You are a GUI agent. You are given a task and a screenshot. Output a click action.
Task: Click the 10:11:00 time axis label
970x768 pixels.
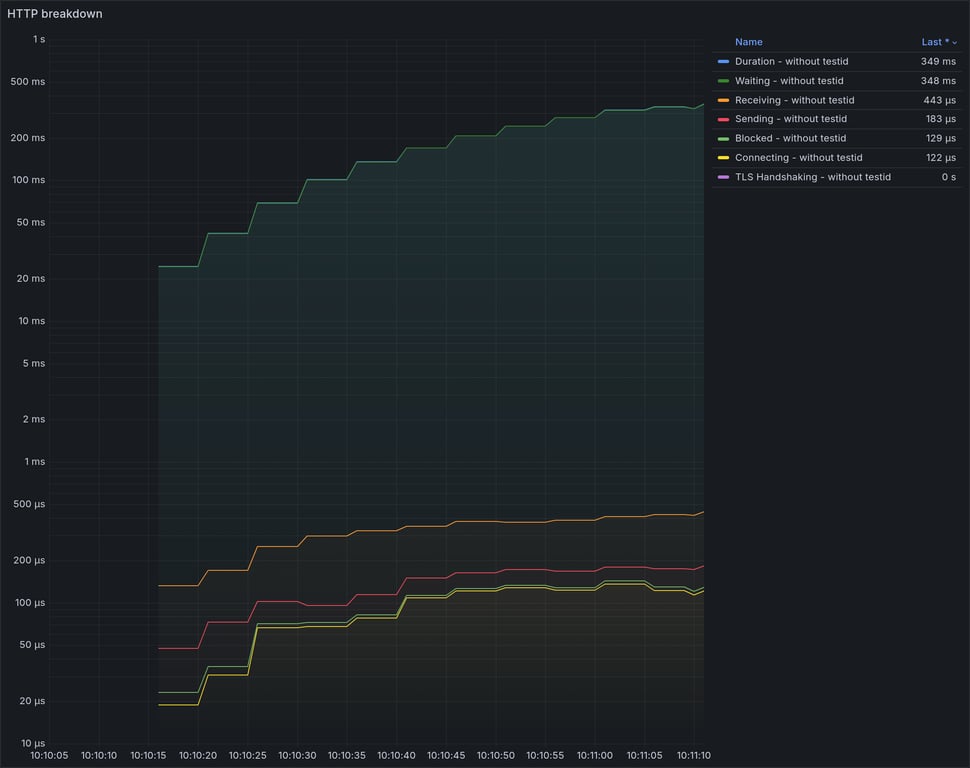pos(594,755)
